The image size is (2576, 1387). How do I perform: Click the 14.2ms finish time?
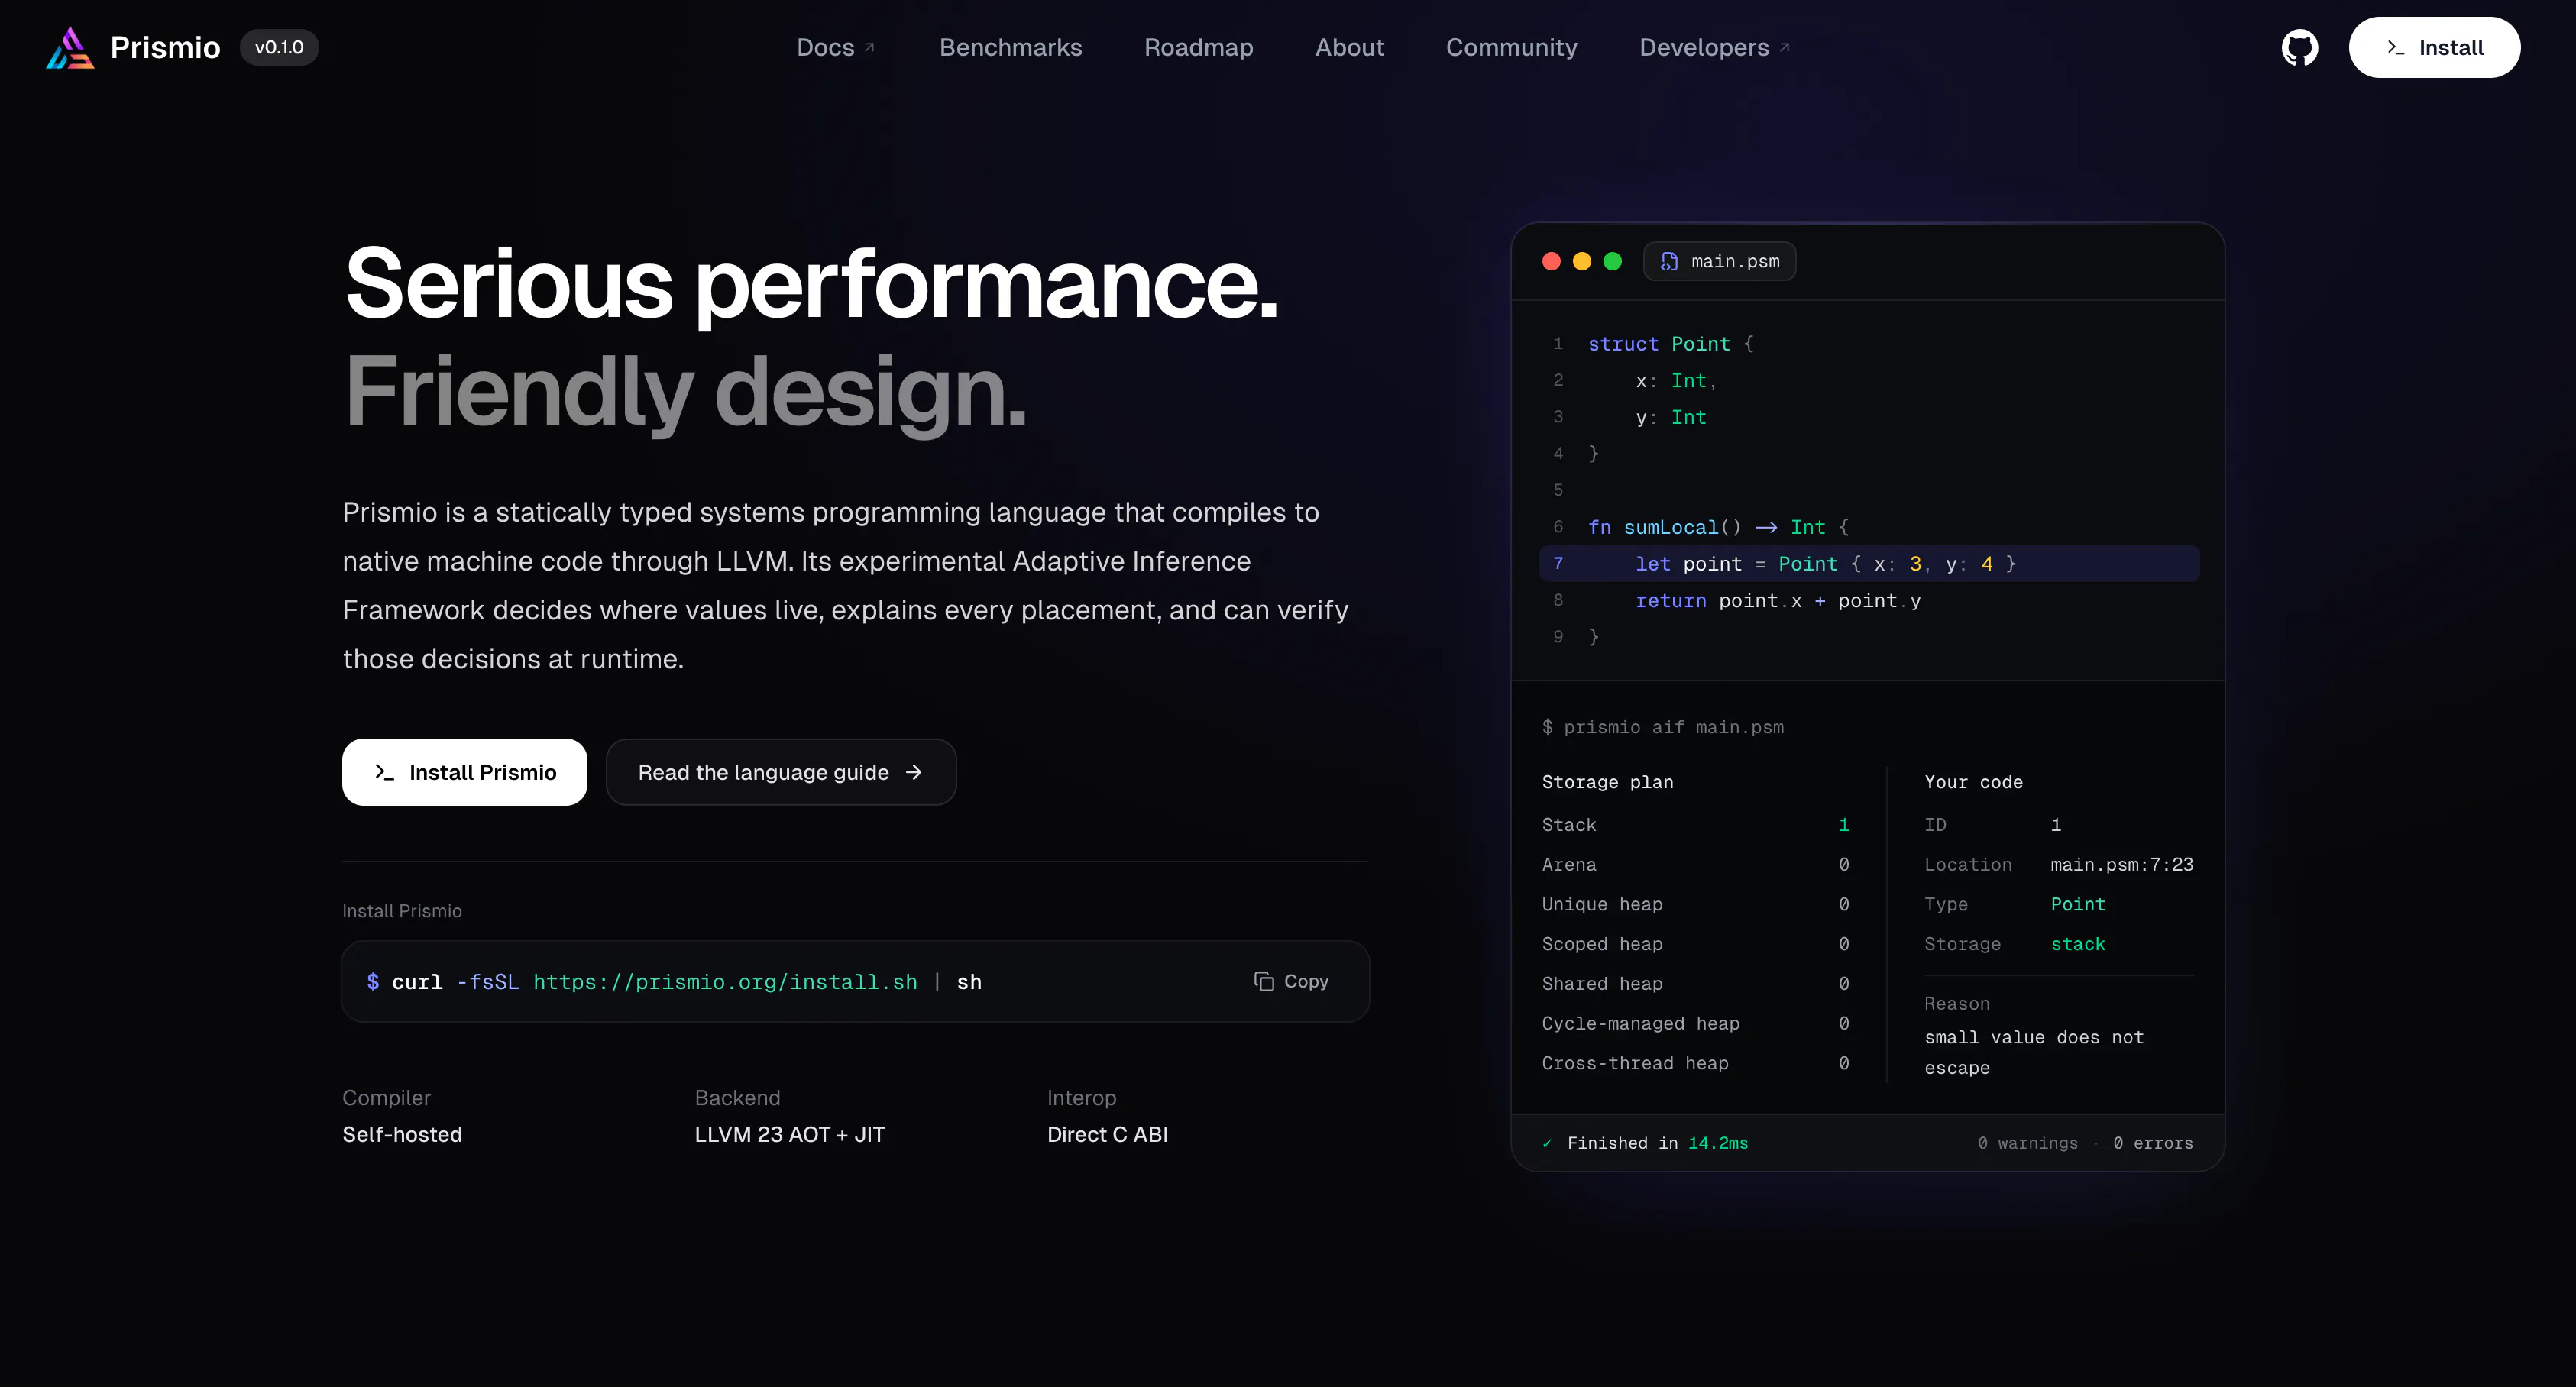click(1717, 1143)
